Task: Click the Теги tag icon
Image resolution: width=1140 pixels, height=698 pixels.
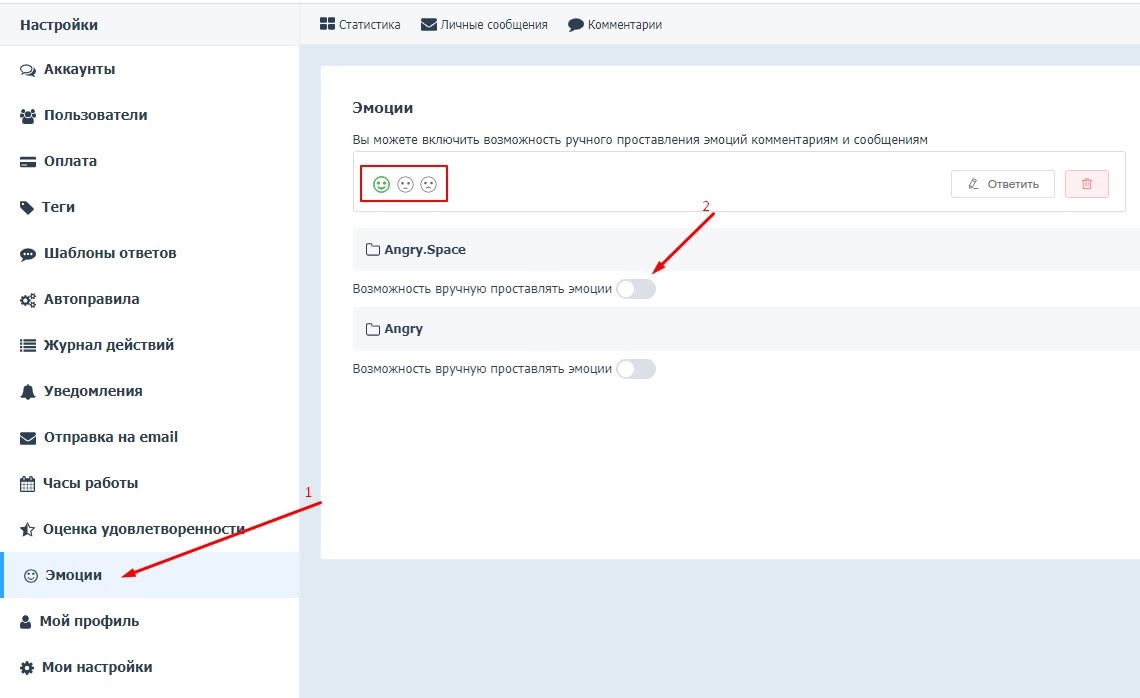Action: pyautogui.click(x=27, y=208)
